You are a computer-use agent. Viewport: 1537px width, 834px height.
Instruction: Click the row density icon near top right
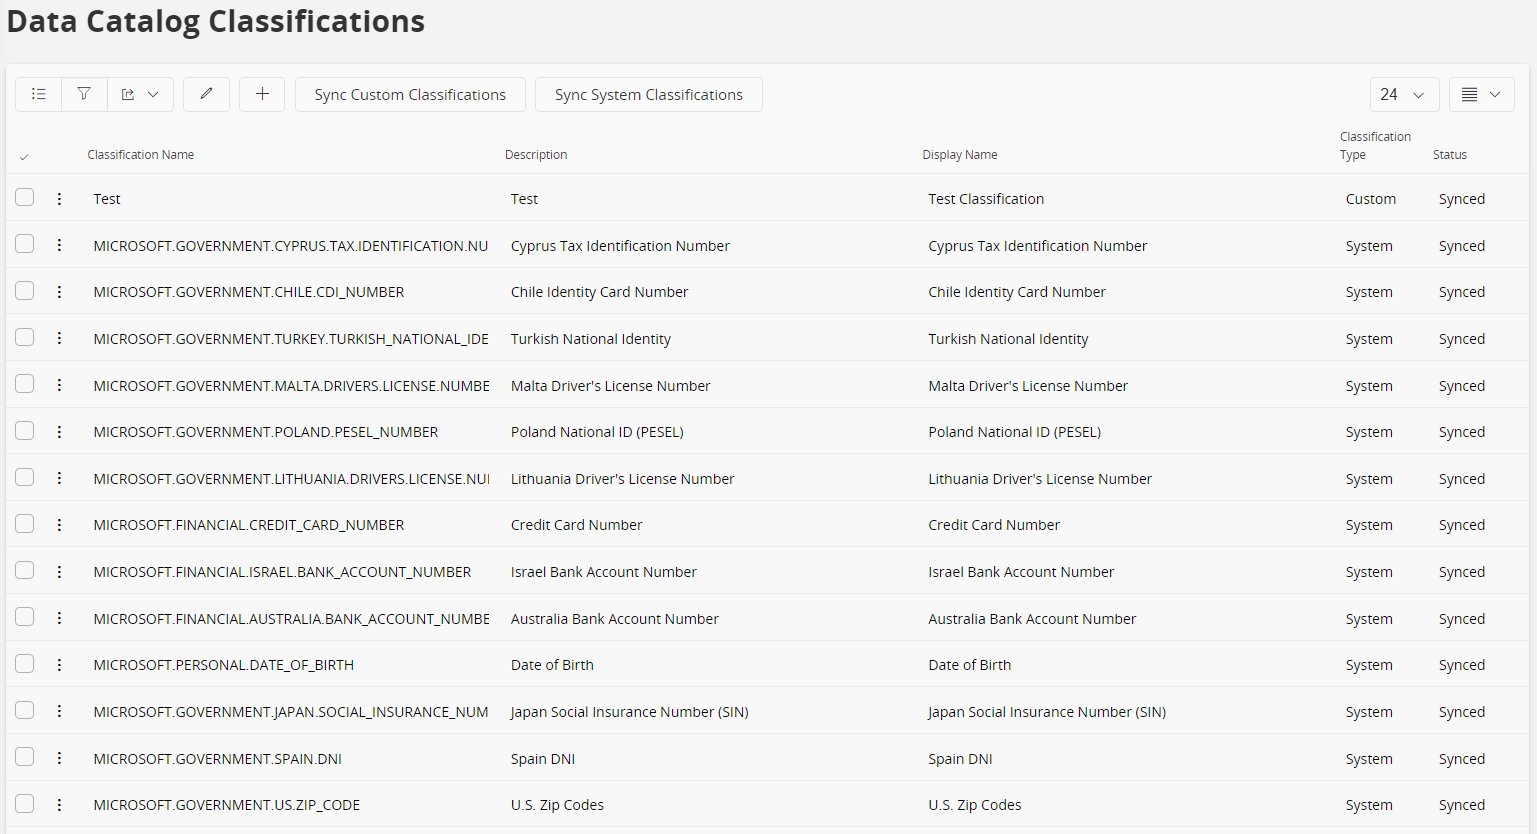click(1481, 94)
